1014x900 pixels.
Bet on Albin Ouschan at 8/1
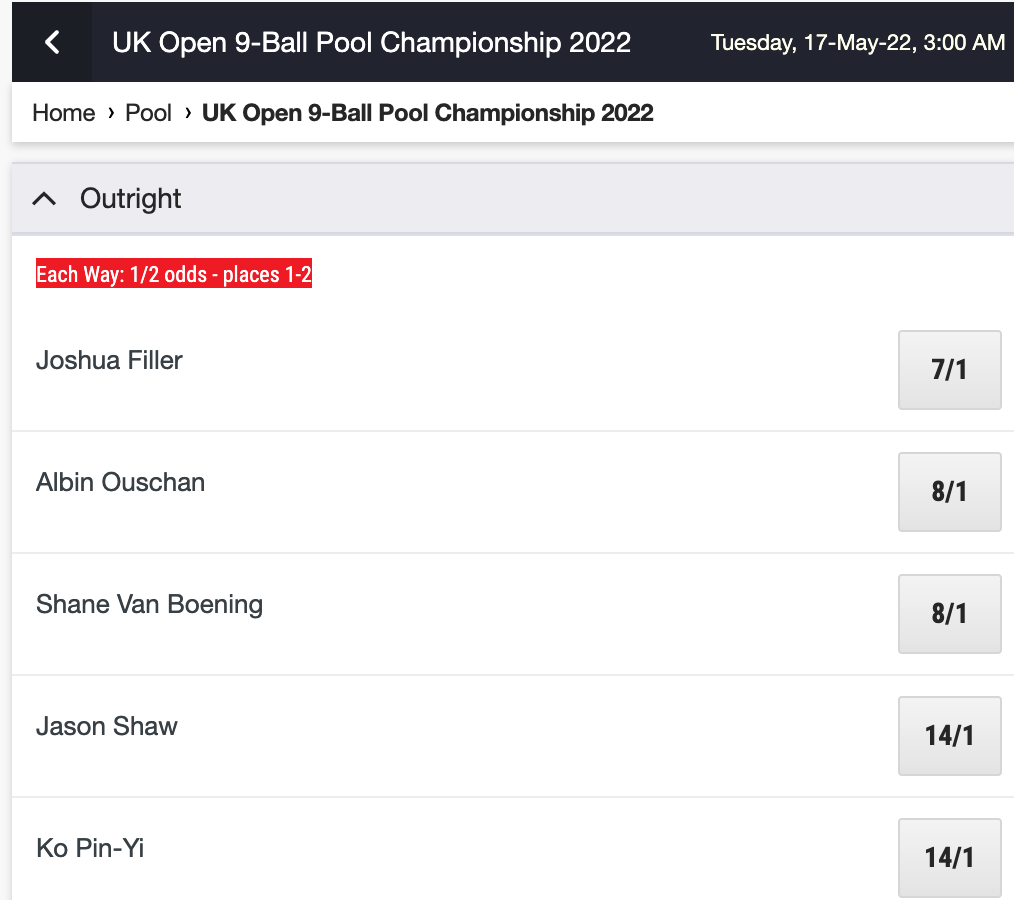pos(949,492)
